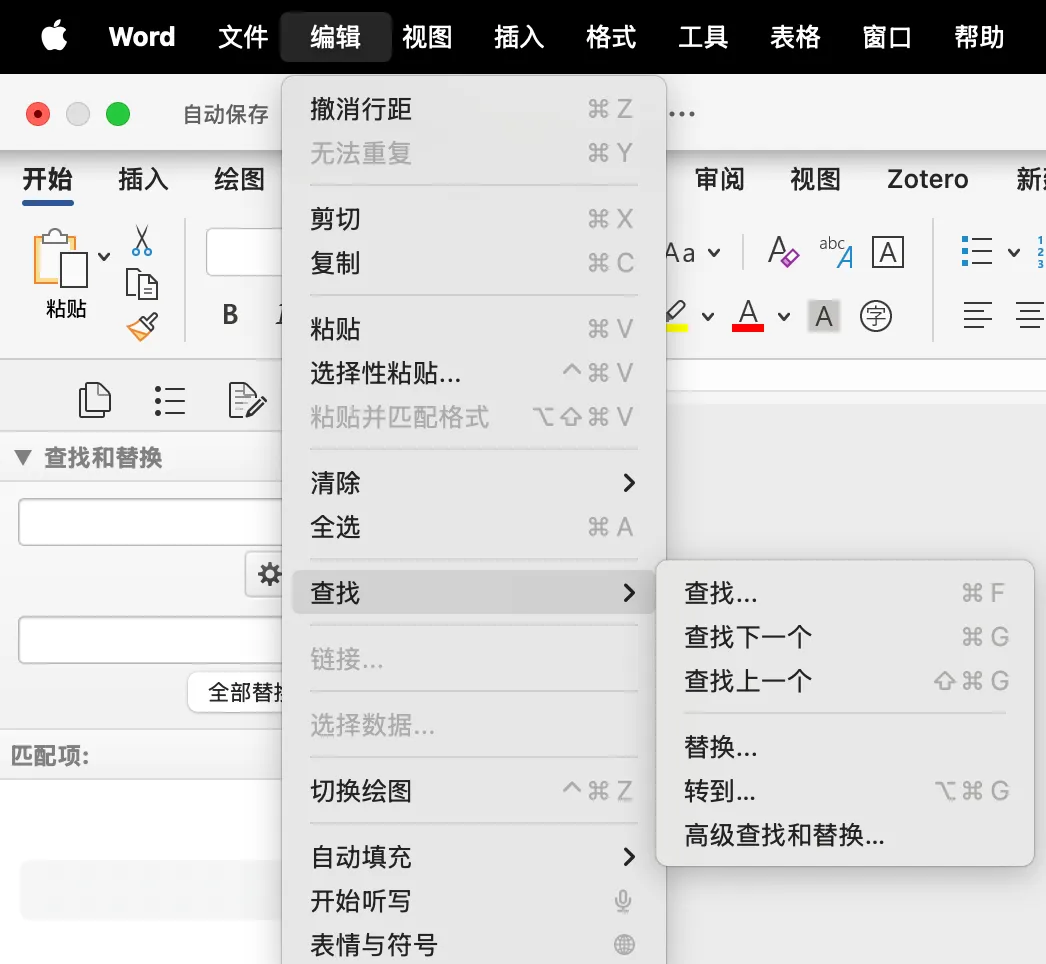The width and height of the screenshot is (1046, 964).
Task: Open the 格式 menu
Action: click(611, 36)
